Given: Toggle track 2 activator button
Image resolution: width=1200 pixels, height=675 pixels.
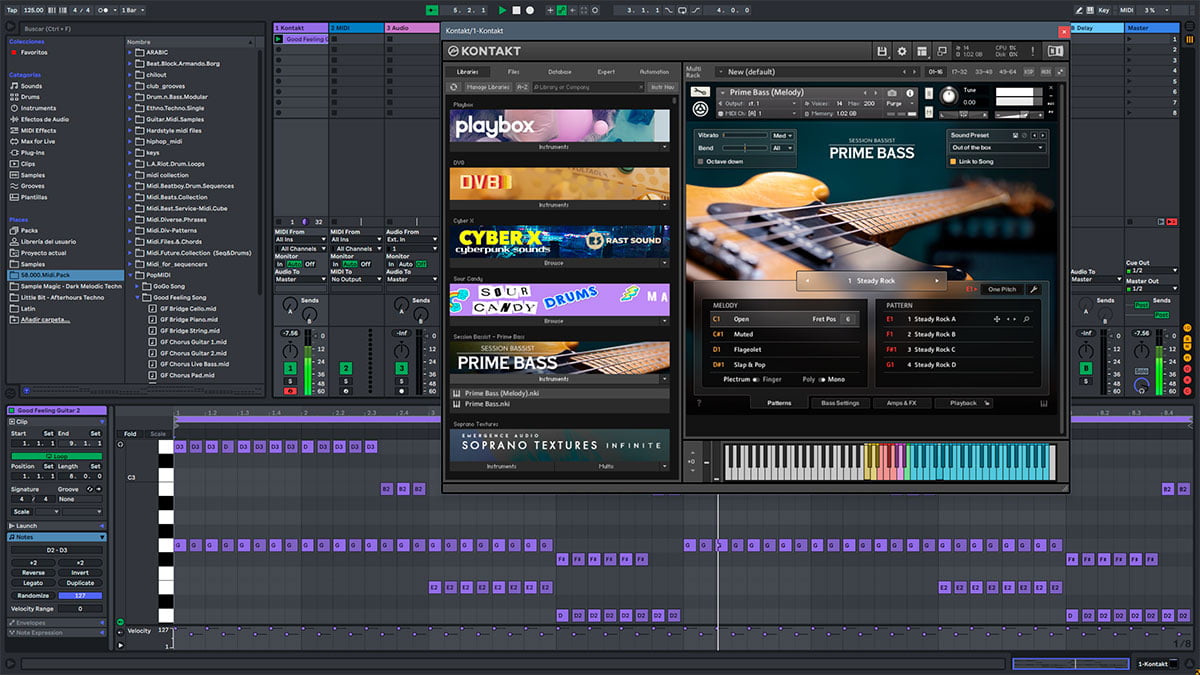Looking at the screenshot, I should (x=345, y=369).
